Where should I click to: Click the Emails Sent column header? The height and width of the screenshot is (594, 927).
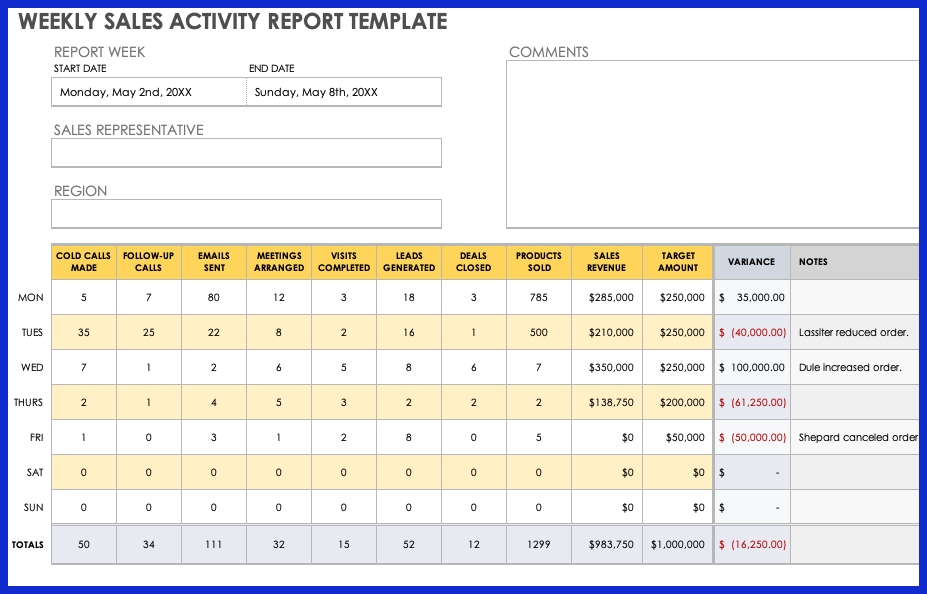[214, 262]
